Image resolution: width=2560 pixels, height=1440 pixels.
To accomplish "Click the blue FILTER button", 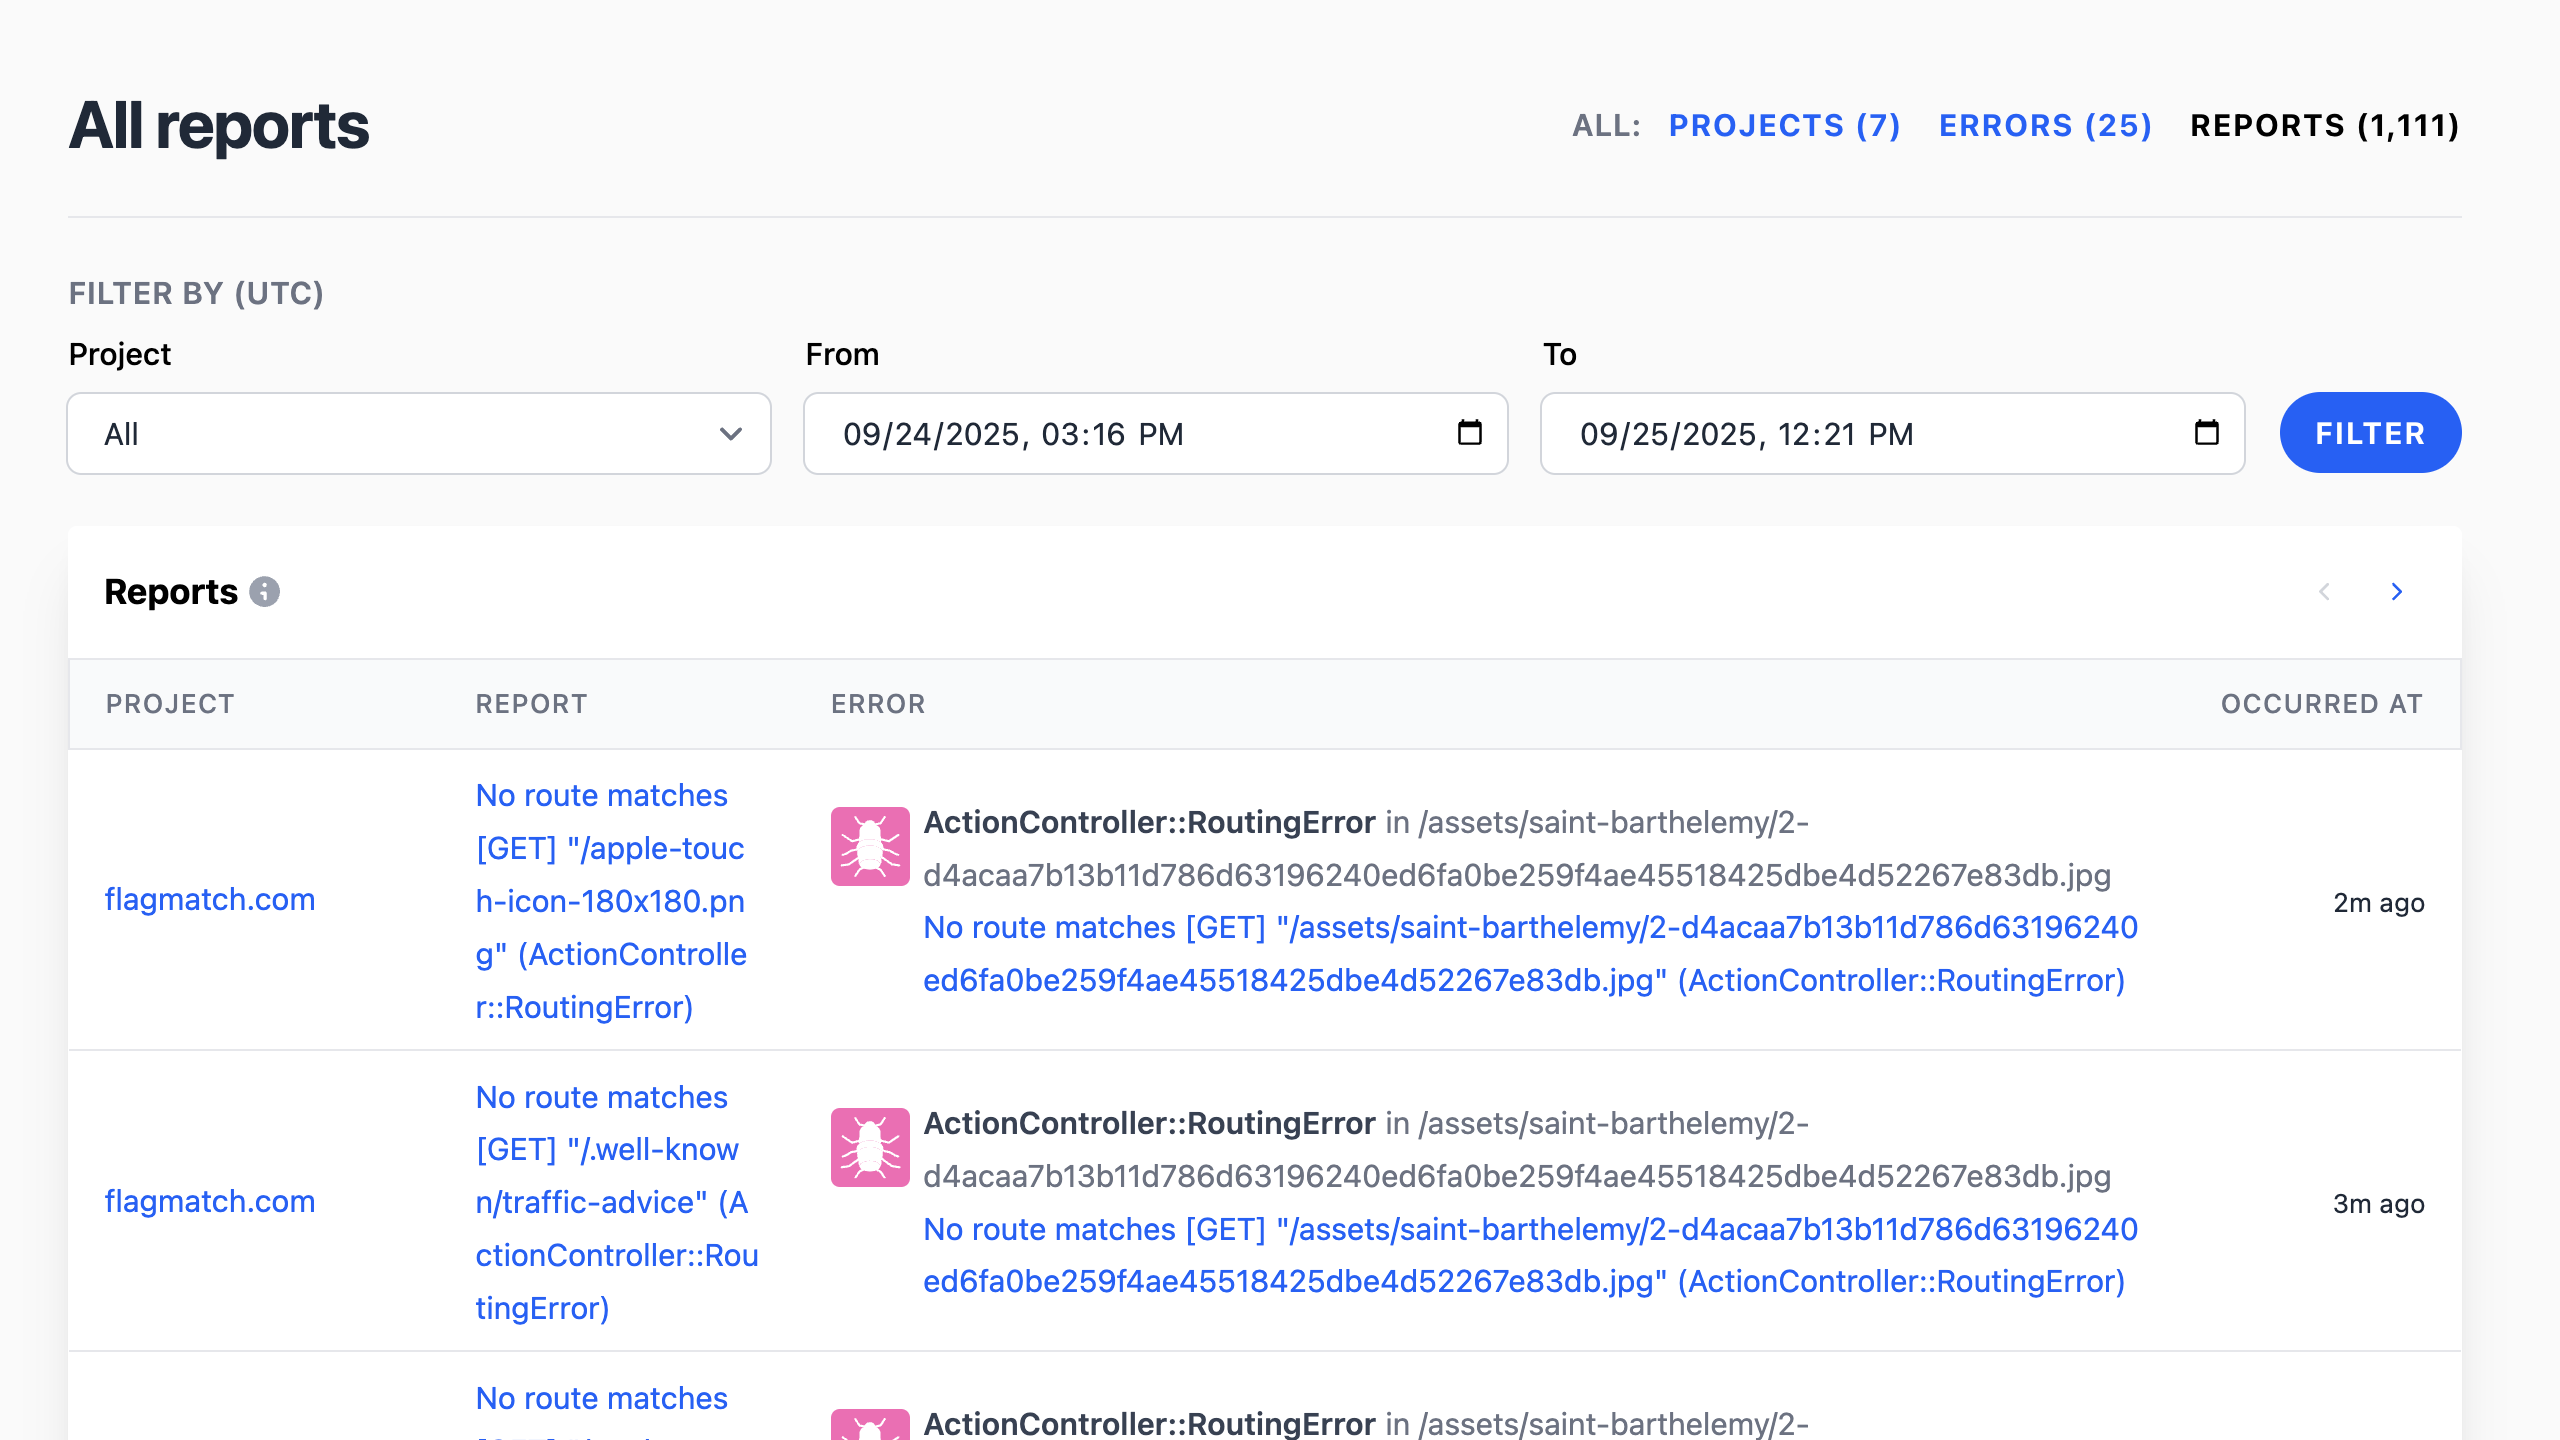I will 2370,433.
